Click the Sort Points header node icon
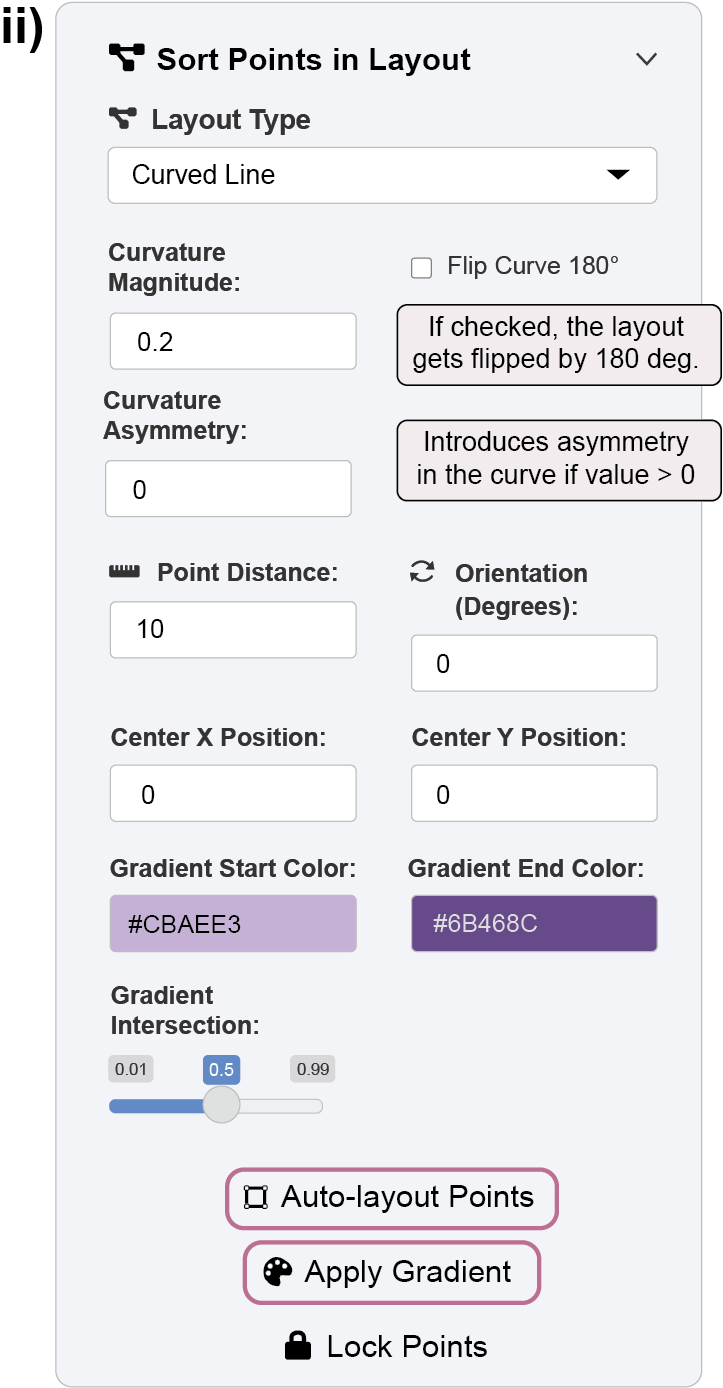Screen dimensions: 723x1388 click(x=126, y=58)
